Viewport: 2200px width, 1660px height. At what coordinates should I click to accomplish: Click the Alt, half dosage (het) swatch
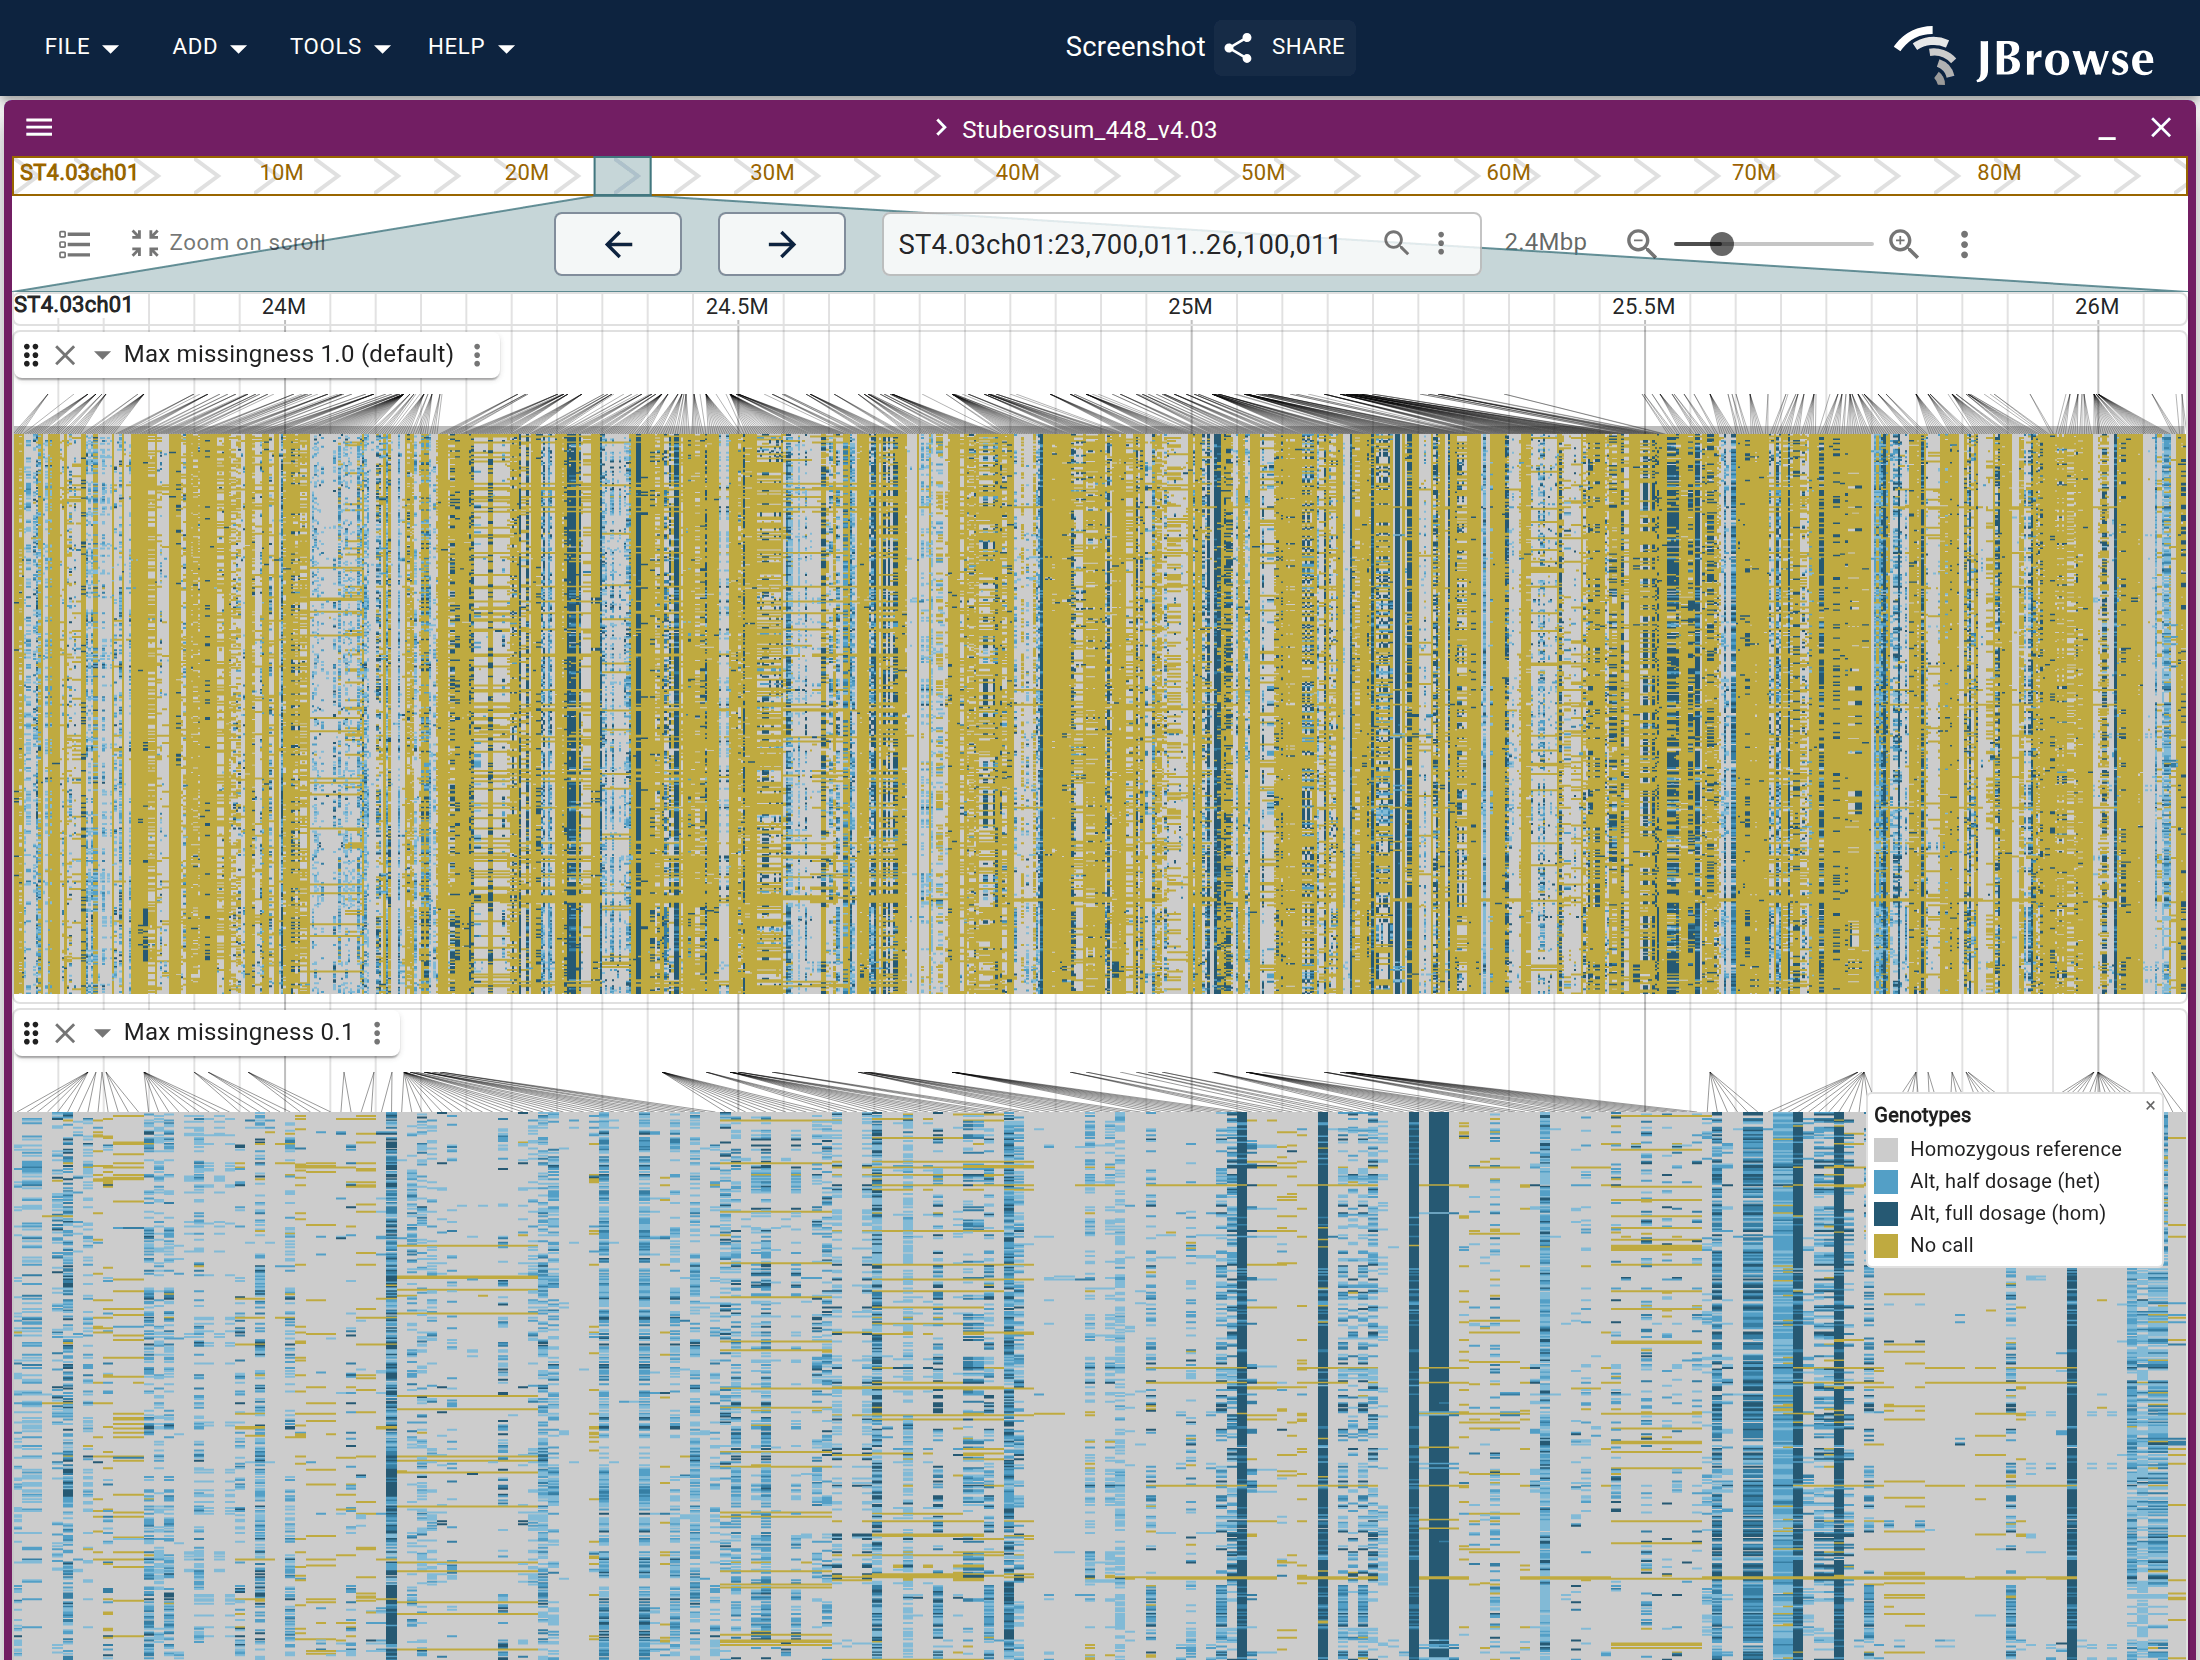point(1886,1182)
